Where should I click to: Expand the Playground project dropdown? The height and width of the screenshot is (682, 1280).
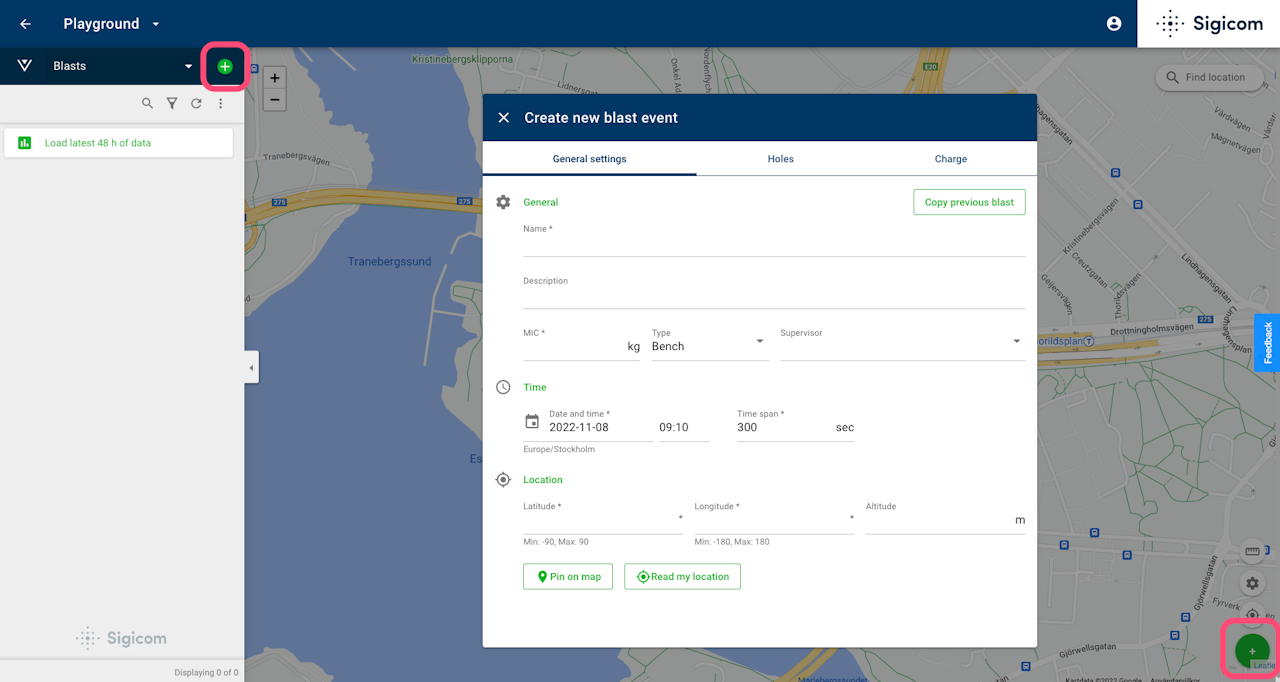155,24
